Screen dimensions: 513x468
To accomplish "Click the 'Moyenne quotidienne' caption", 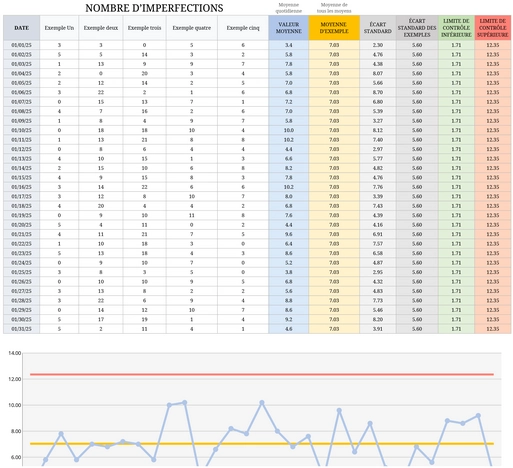I will coord(289,8).
